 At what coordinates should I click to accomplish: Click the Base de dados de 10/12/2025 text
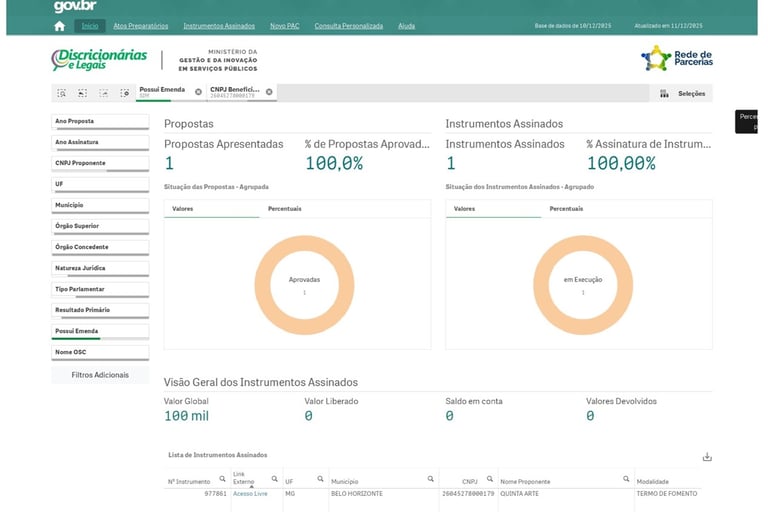tap(573, 26)
